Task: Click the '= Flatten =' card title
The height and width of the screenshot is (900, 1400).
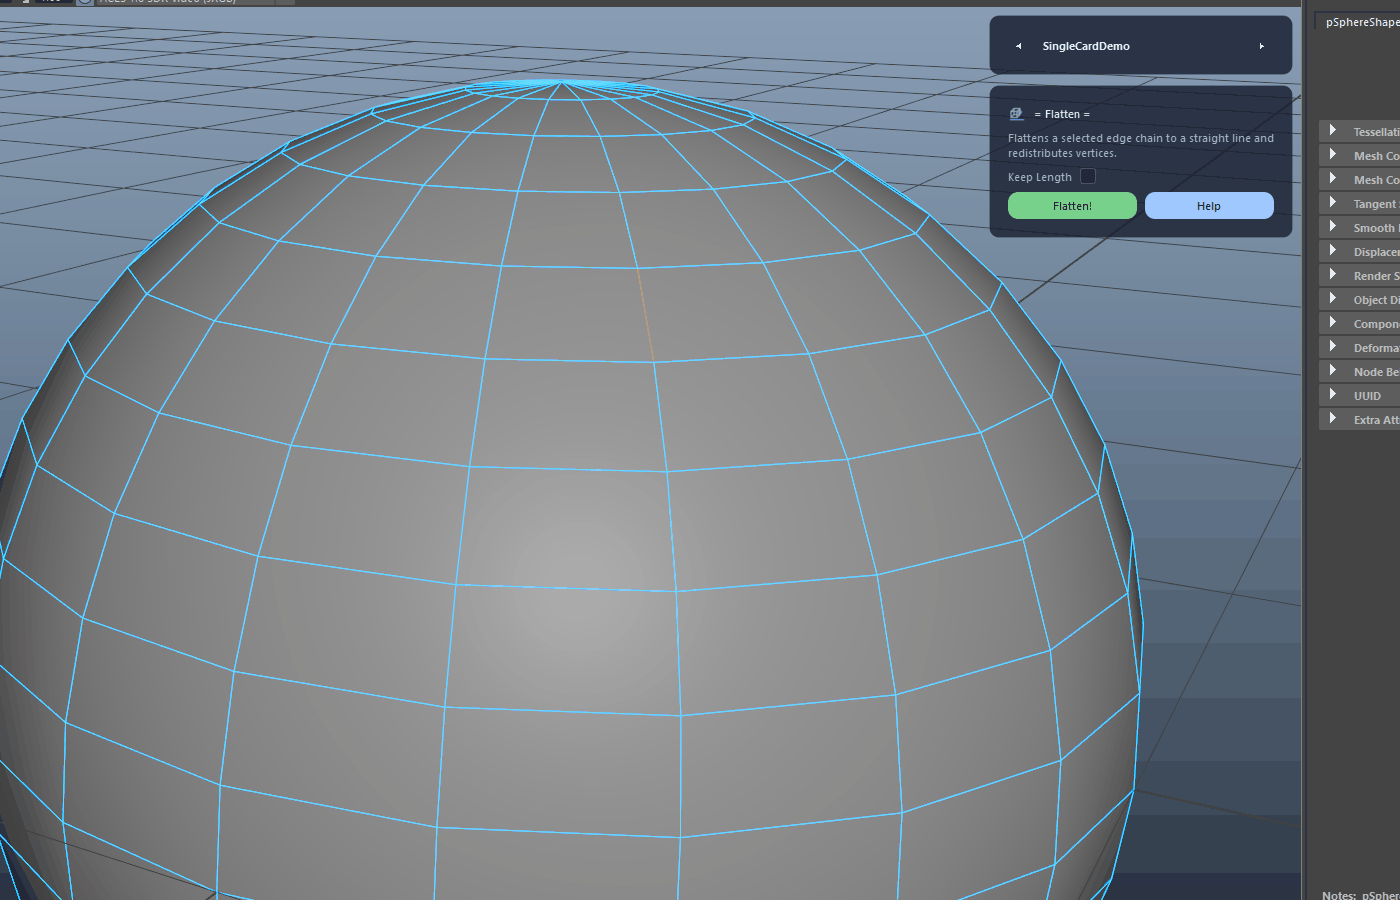Action: pyautogui.click(x=1062, y=114)
